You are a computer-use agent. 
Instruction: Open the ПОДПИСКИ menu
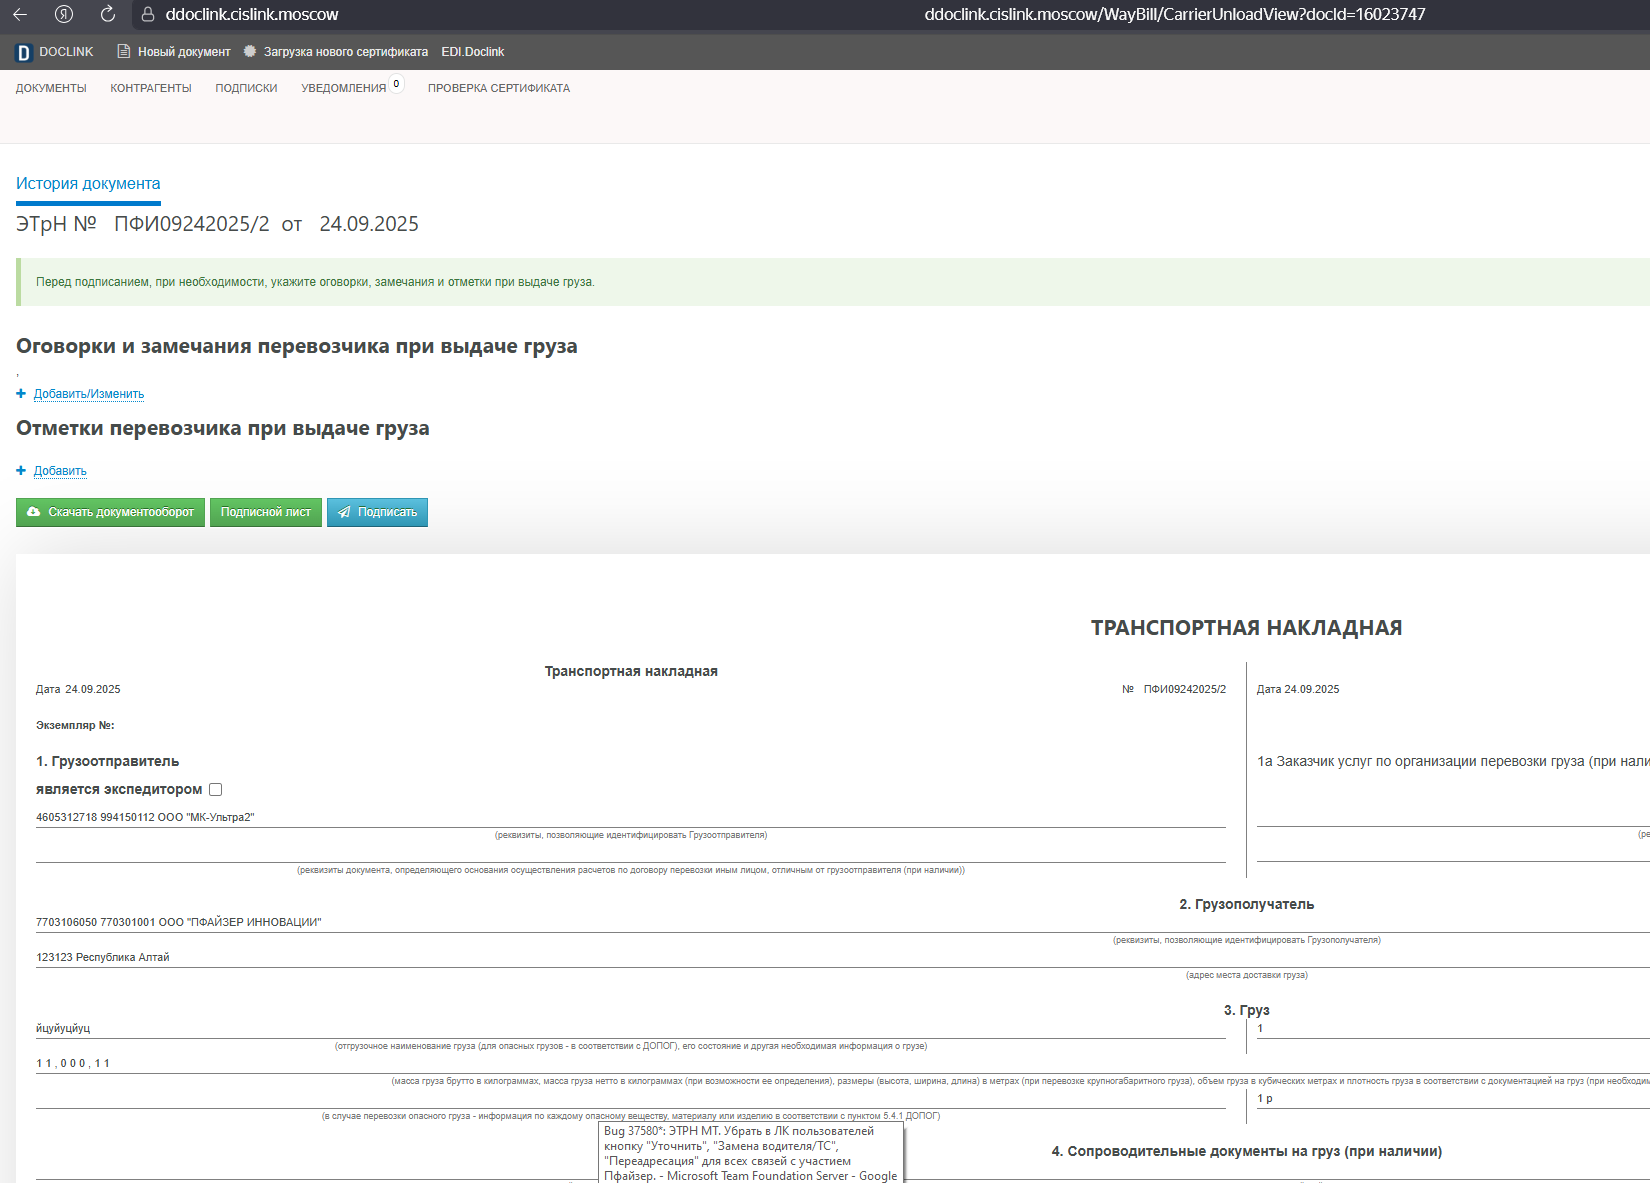point(246,88)
